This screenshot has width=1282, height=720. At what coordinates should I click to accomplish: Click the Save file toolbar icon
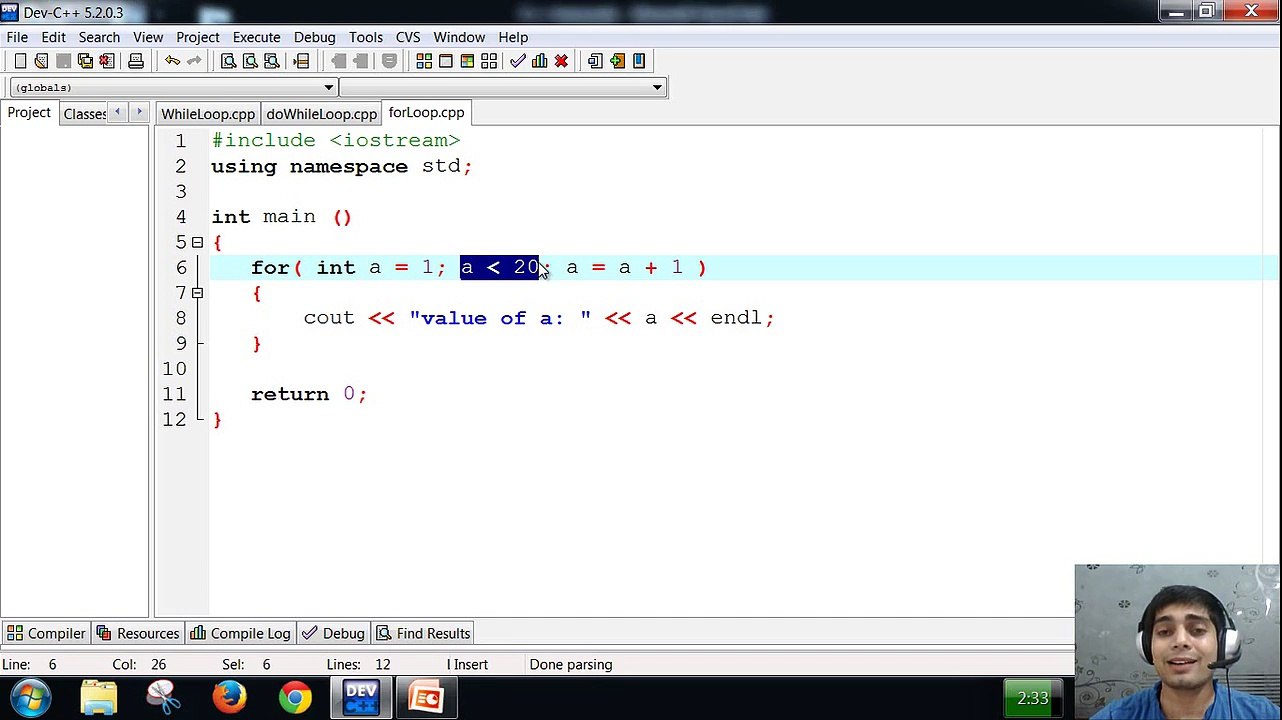tap(63, 61)
